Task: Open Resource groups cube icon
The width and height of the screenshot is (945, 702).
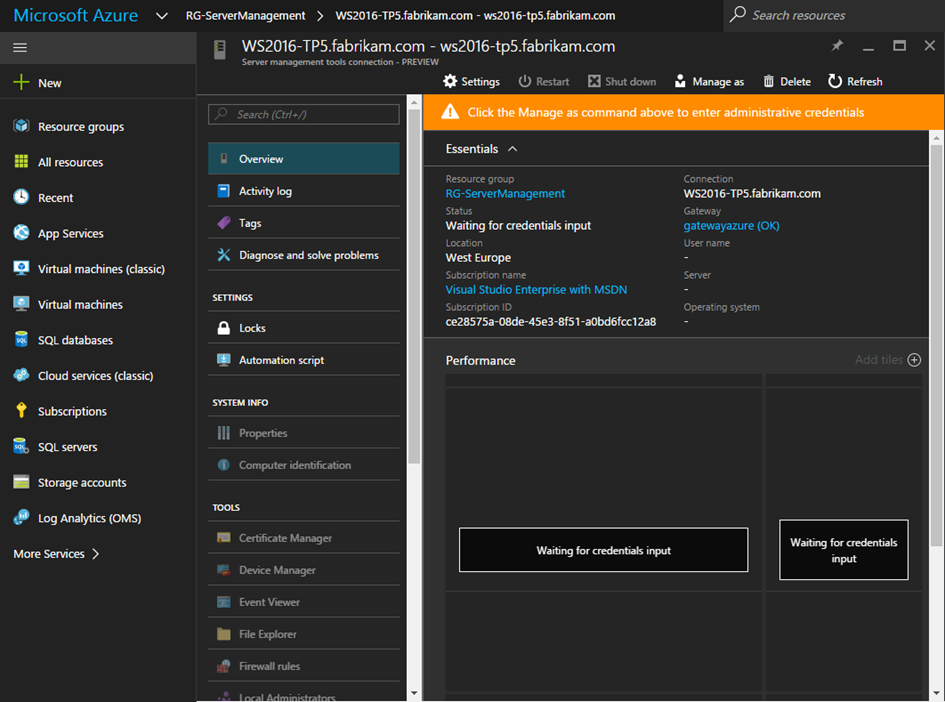Action: (21, 126)
